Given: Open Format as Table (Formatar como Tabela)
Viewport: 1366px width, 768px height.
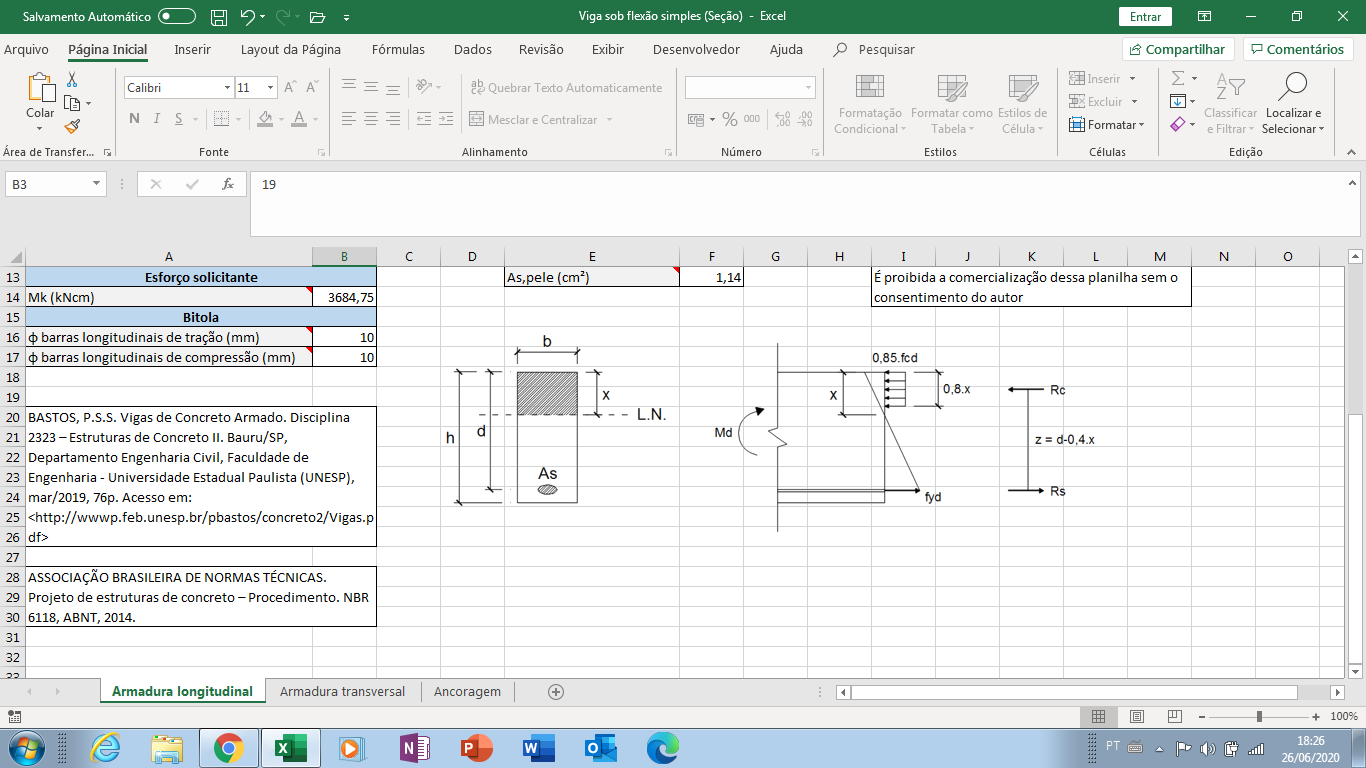Looking at the screenshot, I should click(x=951, y=103).
